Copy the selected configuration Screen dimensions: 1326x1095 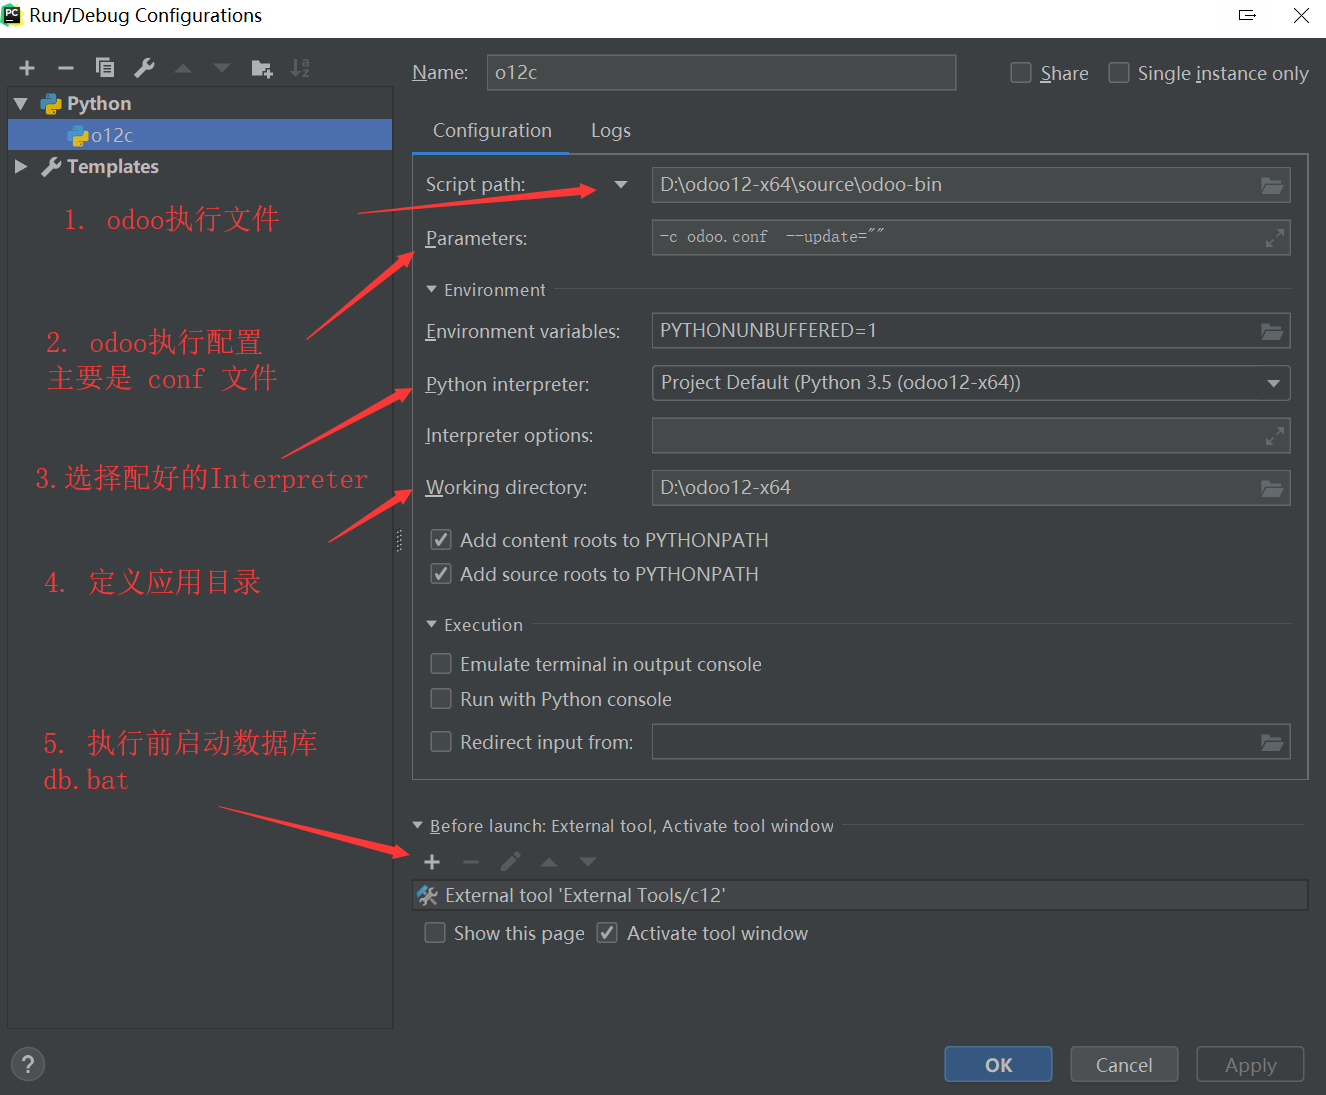click(x=105, y=68)
